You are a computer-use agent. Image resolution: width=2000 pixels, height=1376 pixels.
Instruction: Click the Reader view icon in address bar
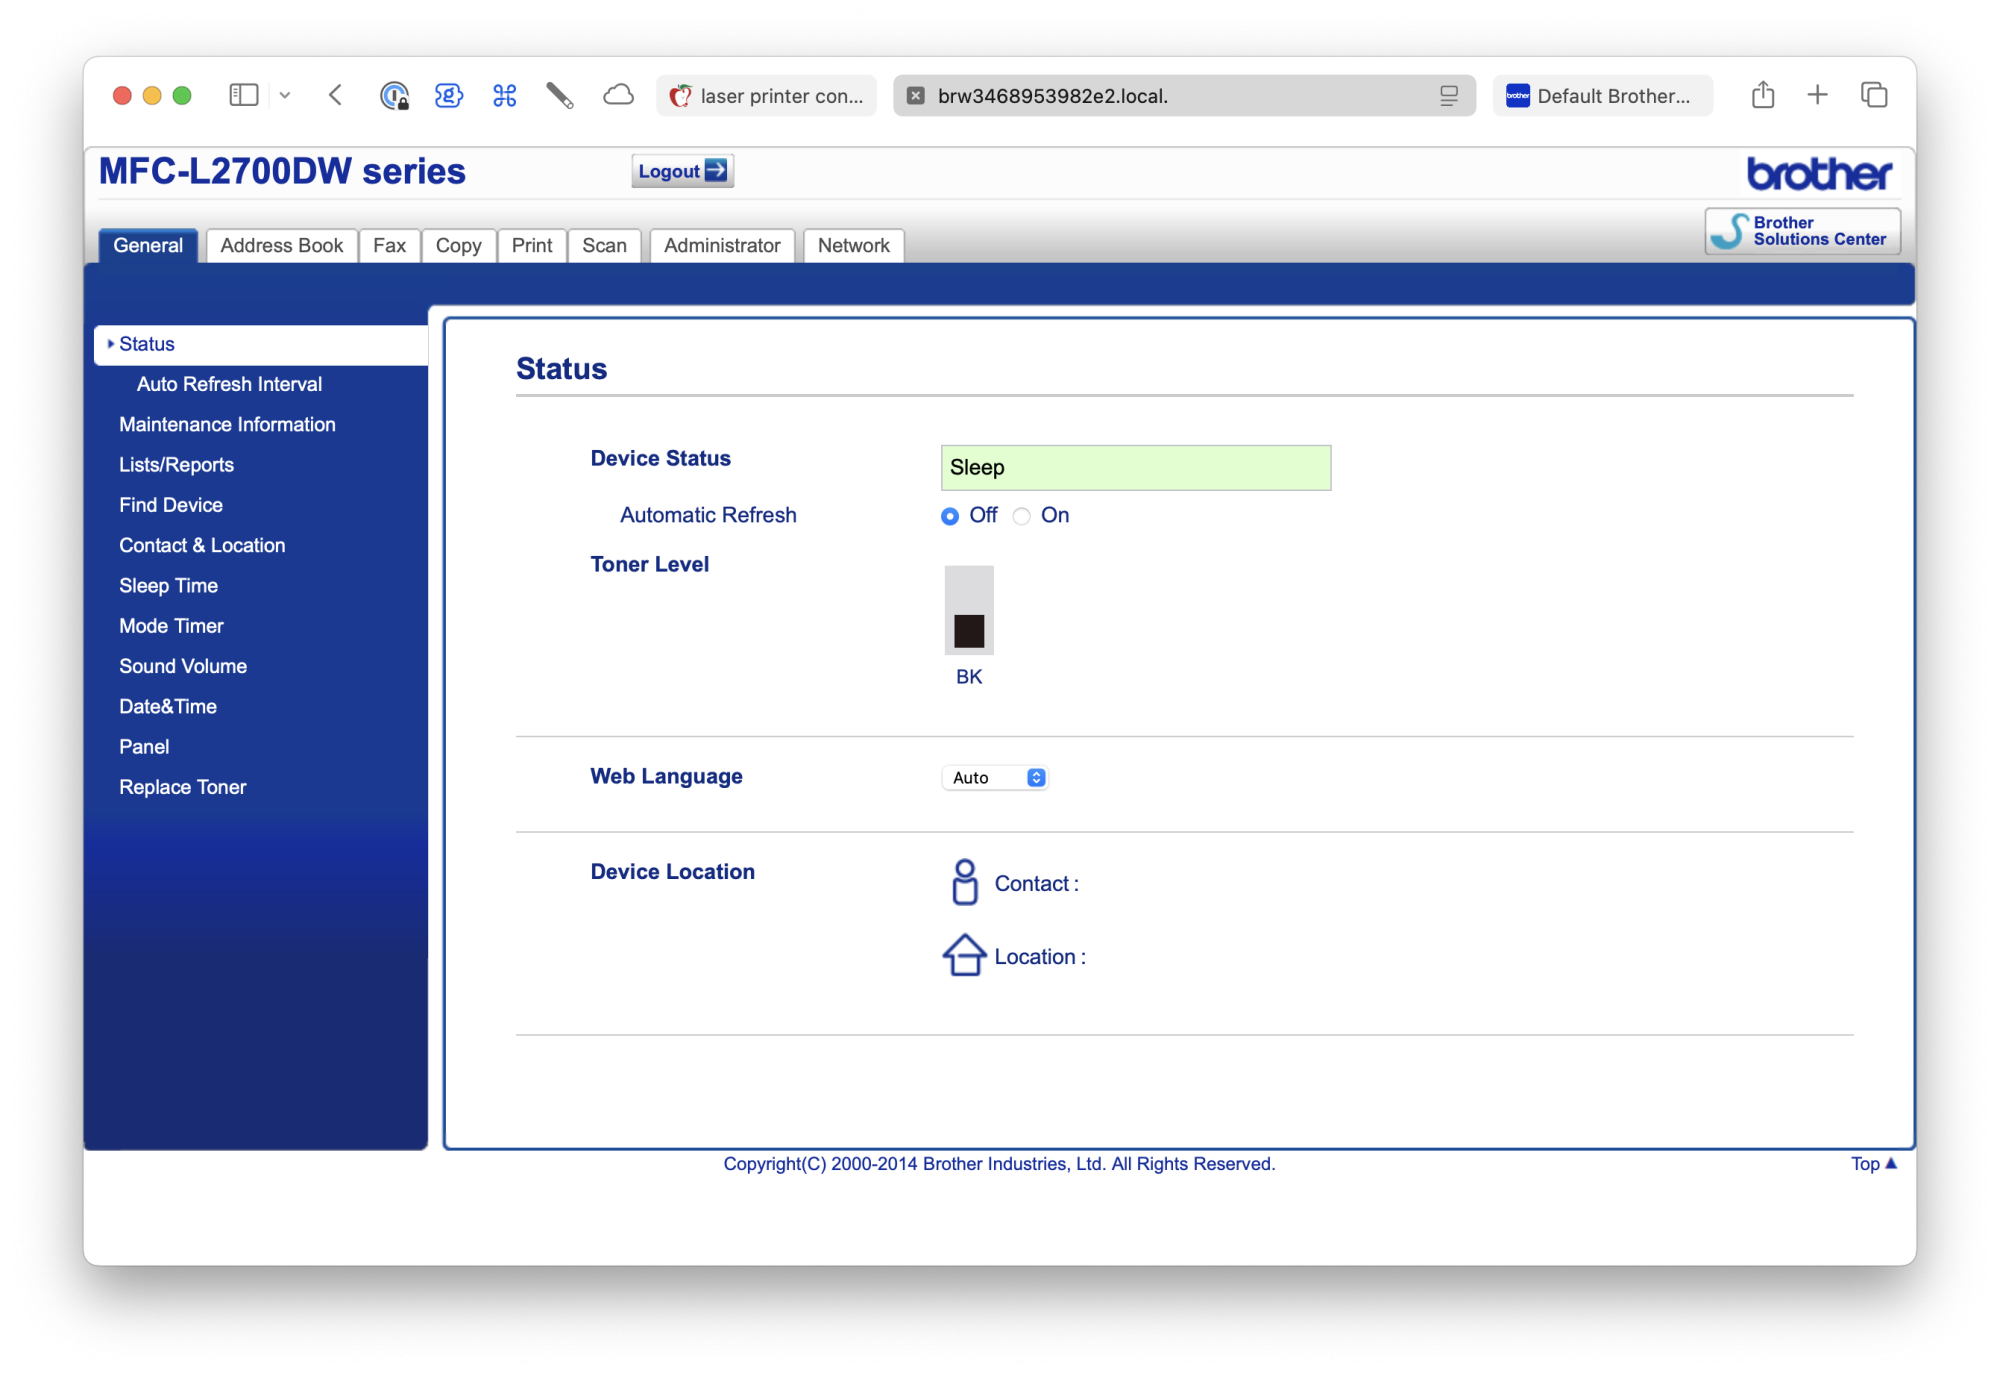(x=1448, y=96)
